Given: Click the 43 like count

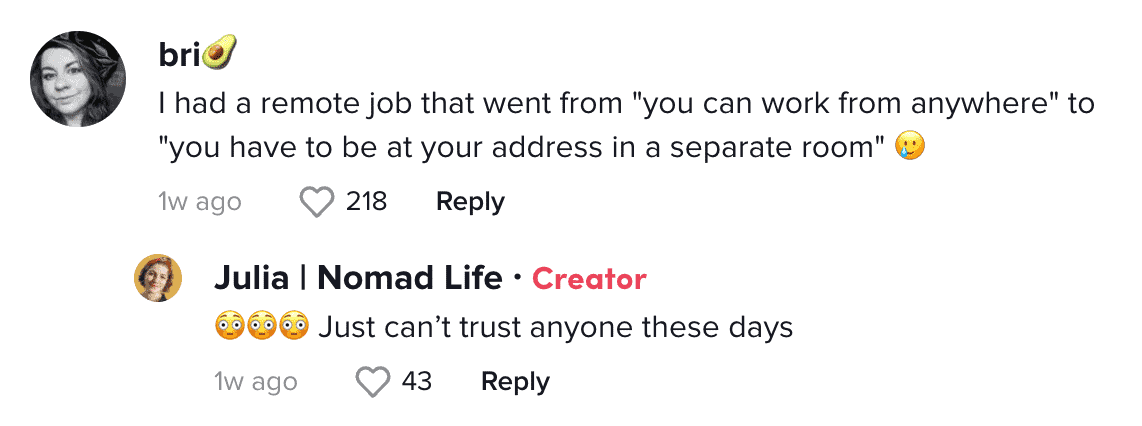Looking at the screenshot, I should pyautogui.click(x=417, y=381).
